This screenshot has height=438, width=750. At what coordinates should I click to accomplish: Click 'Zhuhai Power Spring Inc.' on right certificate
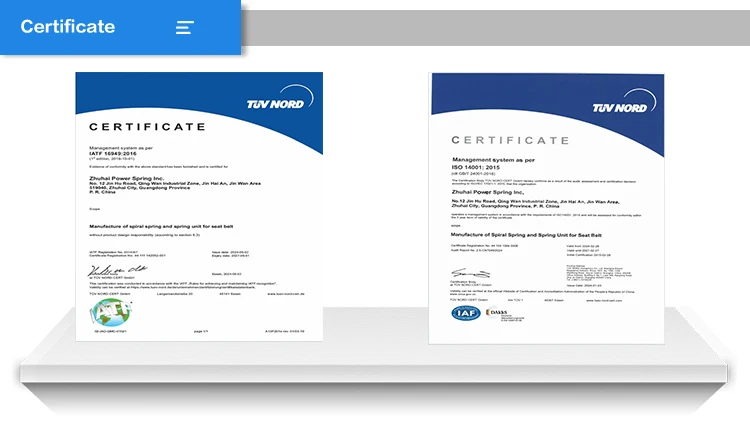[488, 192]
